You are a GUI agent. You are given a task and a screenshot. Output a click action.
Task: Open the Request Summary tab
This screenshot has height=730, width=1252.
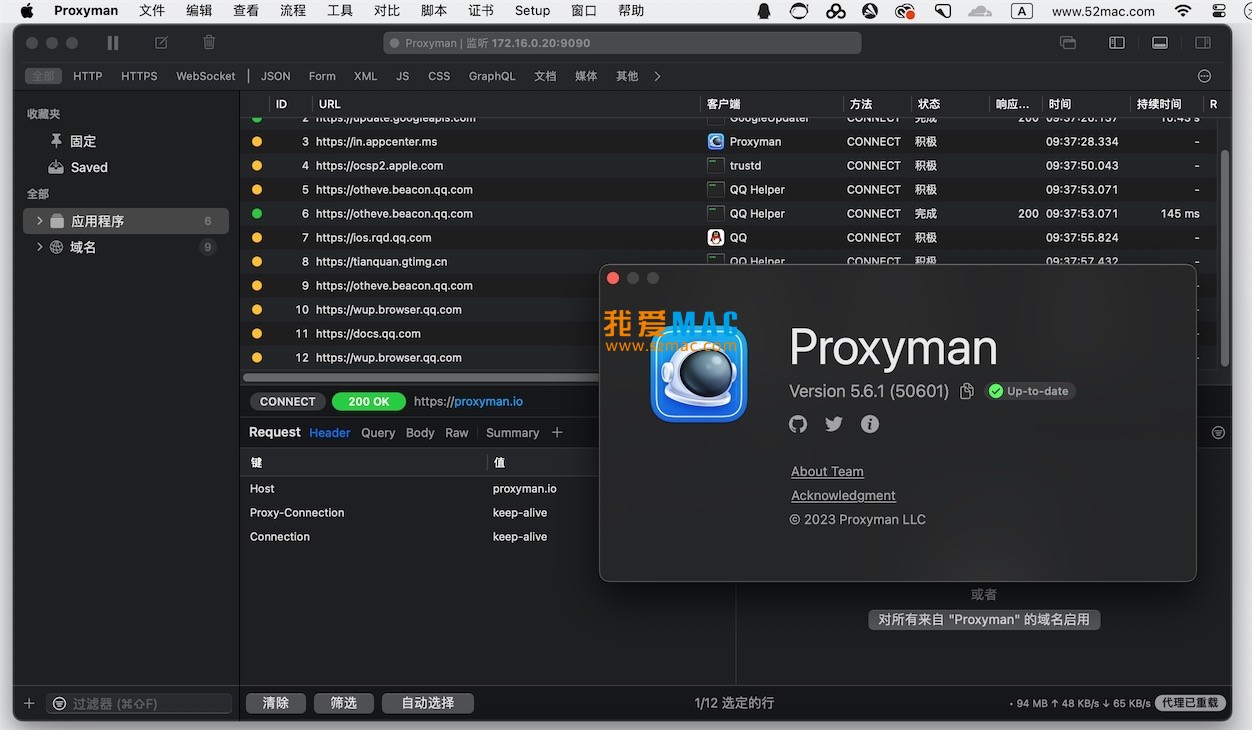coord(513,433)
